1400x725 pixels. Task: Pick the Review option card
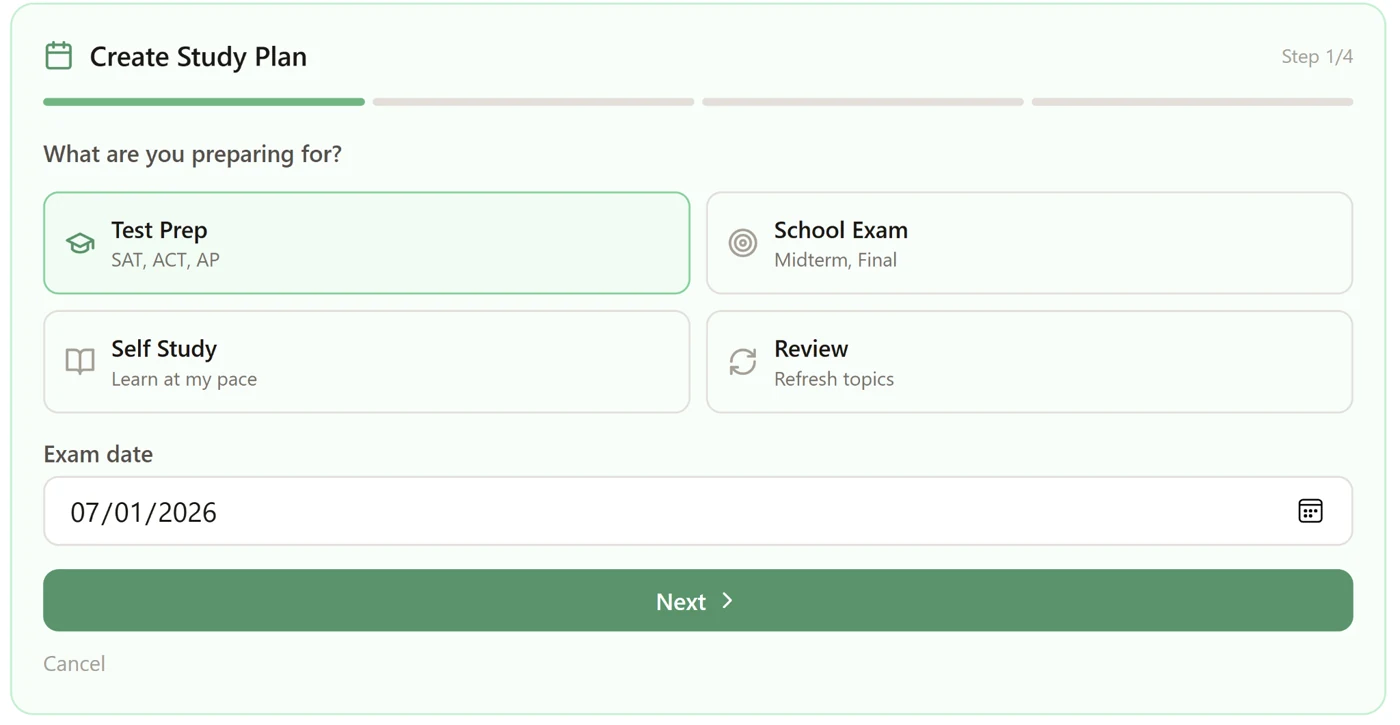pos(1029,361)
